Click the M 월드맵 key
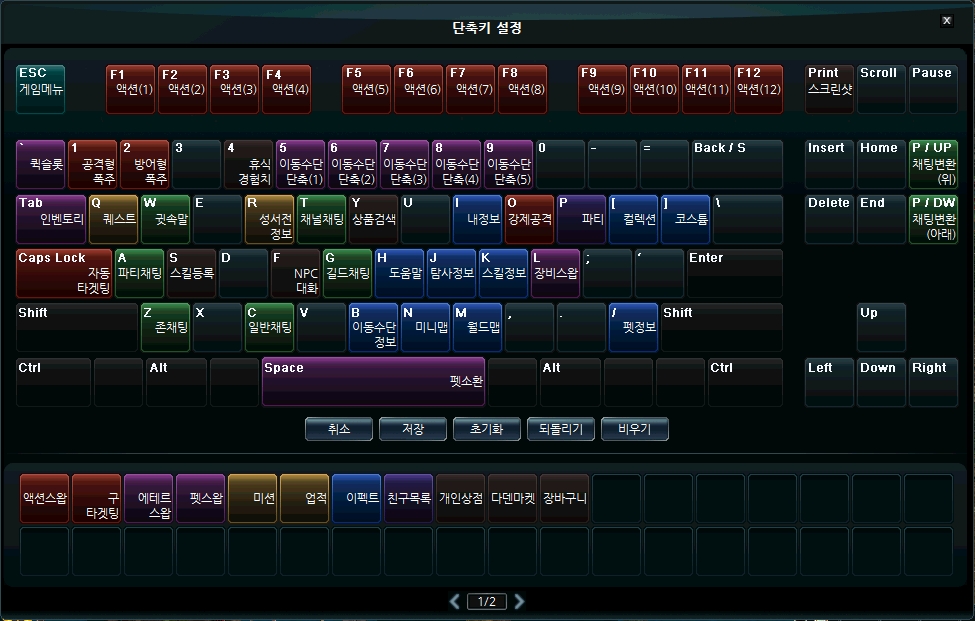This screenshot has height=621, width=975. pyautogui.click(x=477, y=327)
